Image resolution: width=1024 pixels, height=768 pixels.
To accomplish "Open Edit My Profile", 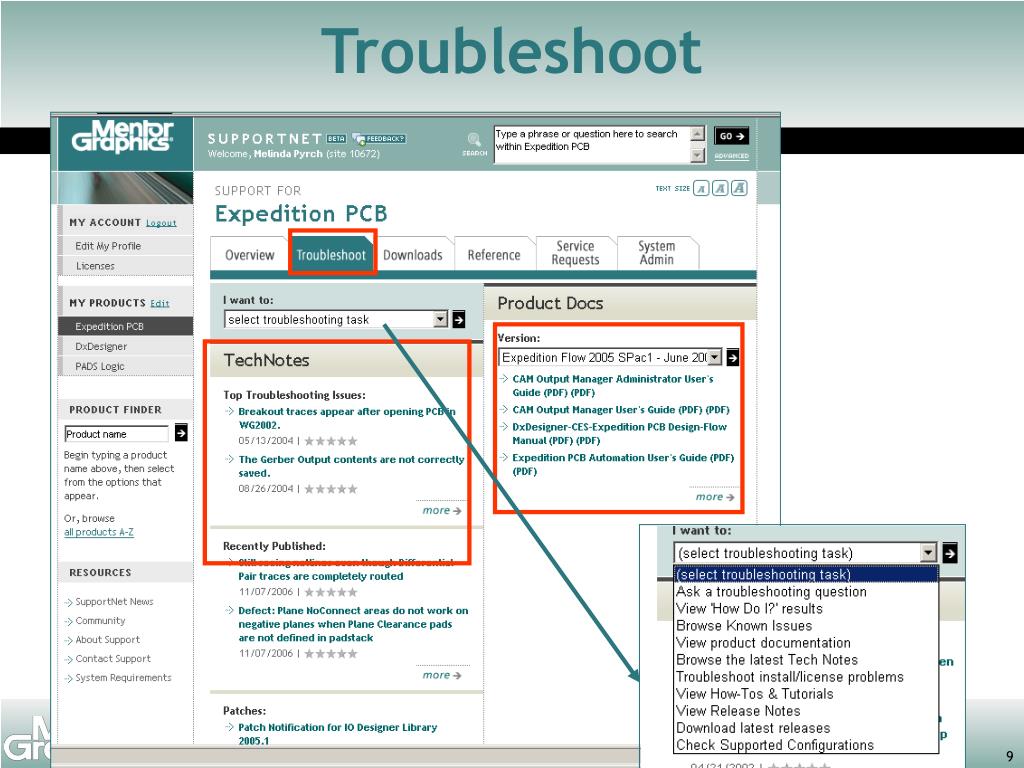I will click(x=108, y=246).
